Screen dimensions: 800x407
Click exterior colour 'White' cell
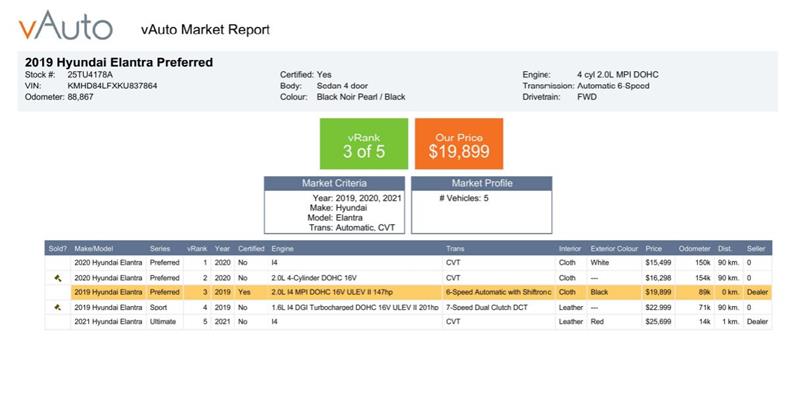599,263
